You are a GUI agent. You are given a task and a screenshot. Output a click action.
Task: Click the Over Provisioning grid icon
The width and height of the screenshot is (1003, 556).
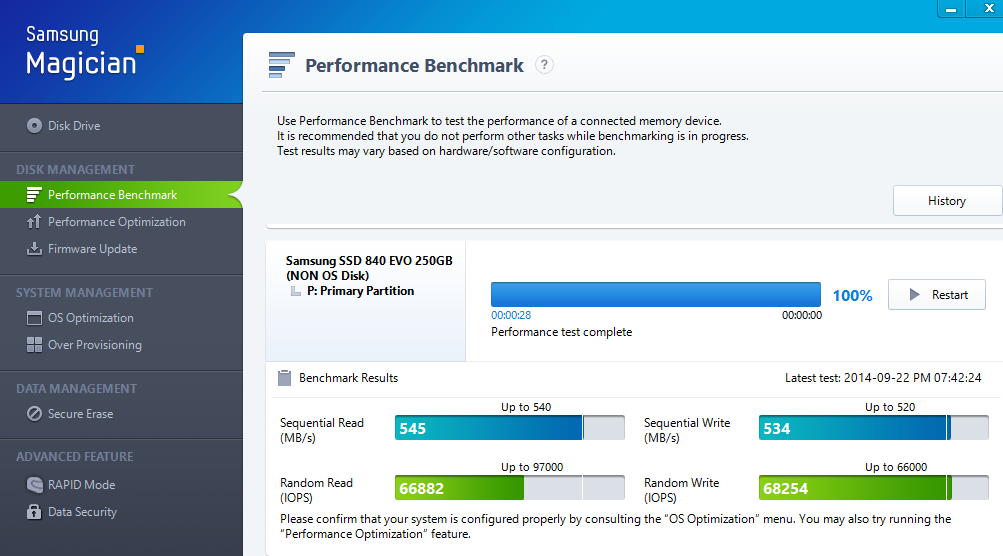tap(34, 345)
